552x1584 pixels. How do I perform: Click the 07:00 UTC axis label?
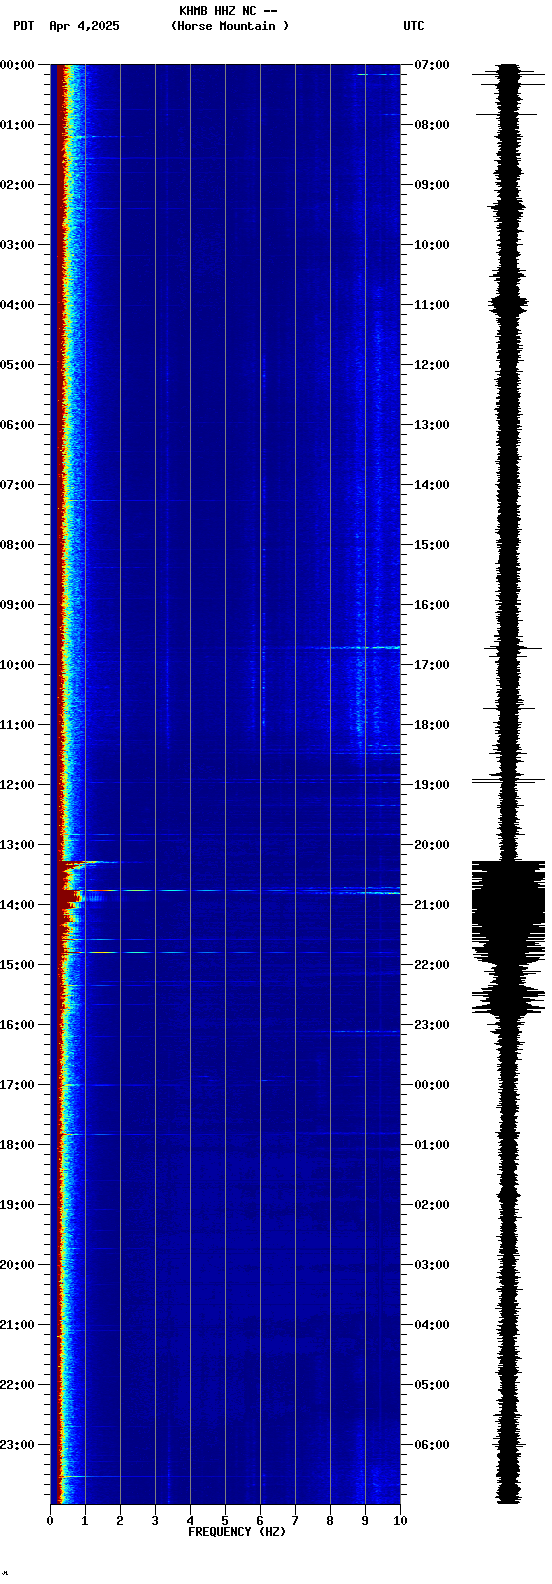coord(431,65)
